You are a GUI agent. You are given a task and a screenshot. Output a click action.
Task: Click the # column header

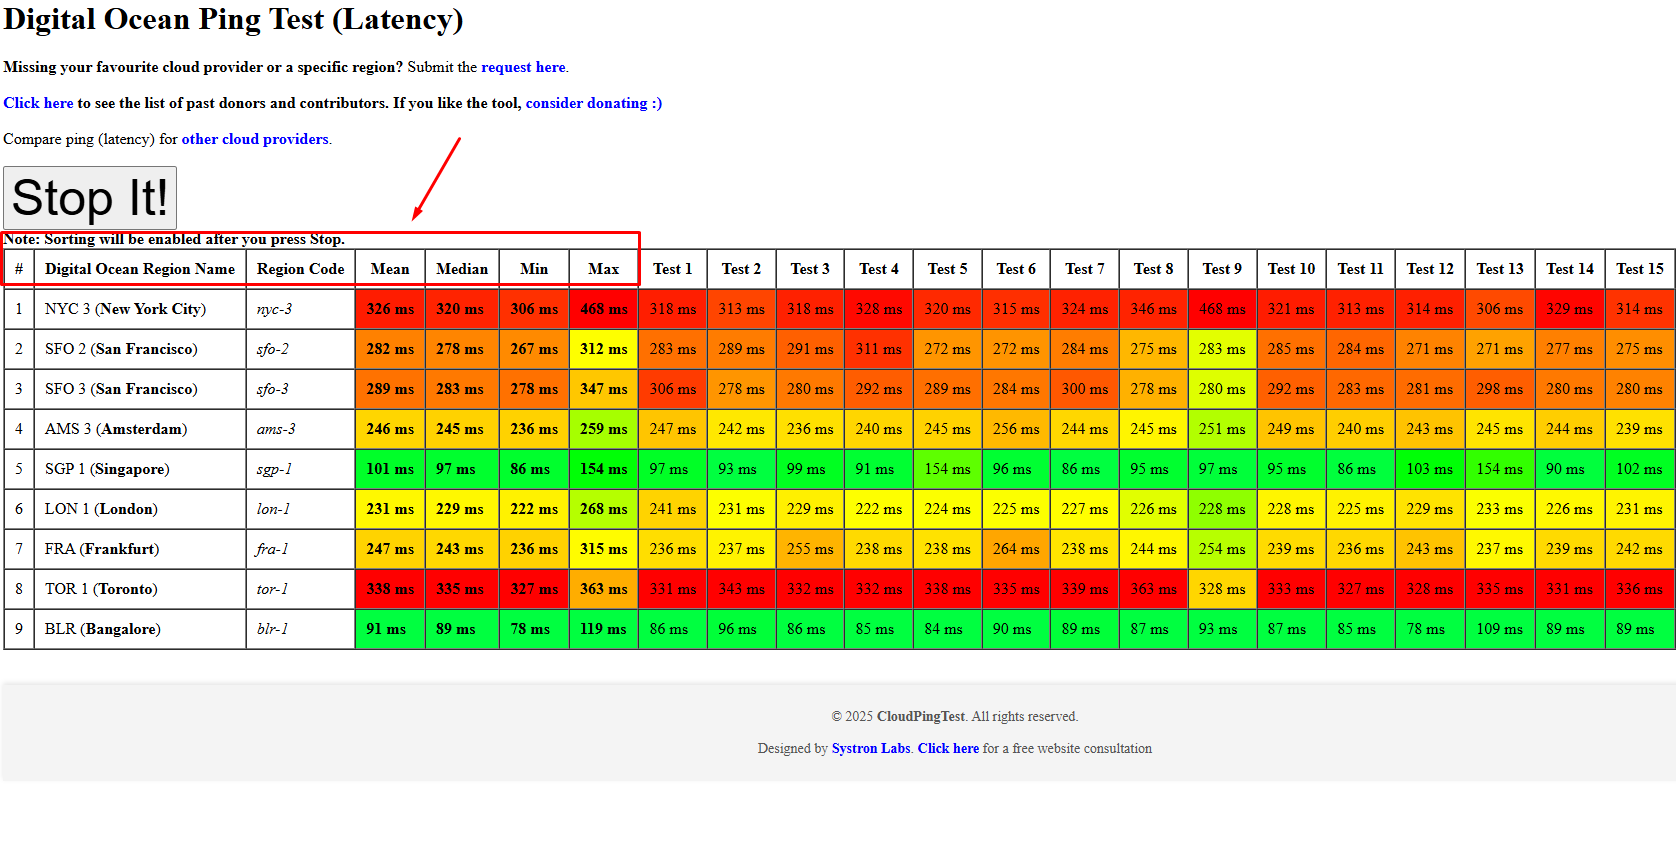[19, 269]
